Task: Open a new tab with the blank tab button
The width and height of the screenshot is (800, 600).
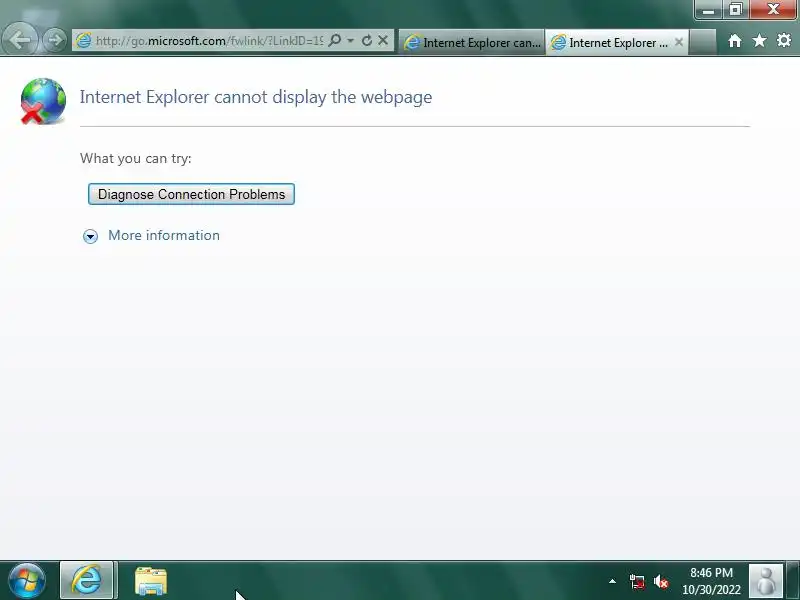Action: (x=702, y=42)
